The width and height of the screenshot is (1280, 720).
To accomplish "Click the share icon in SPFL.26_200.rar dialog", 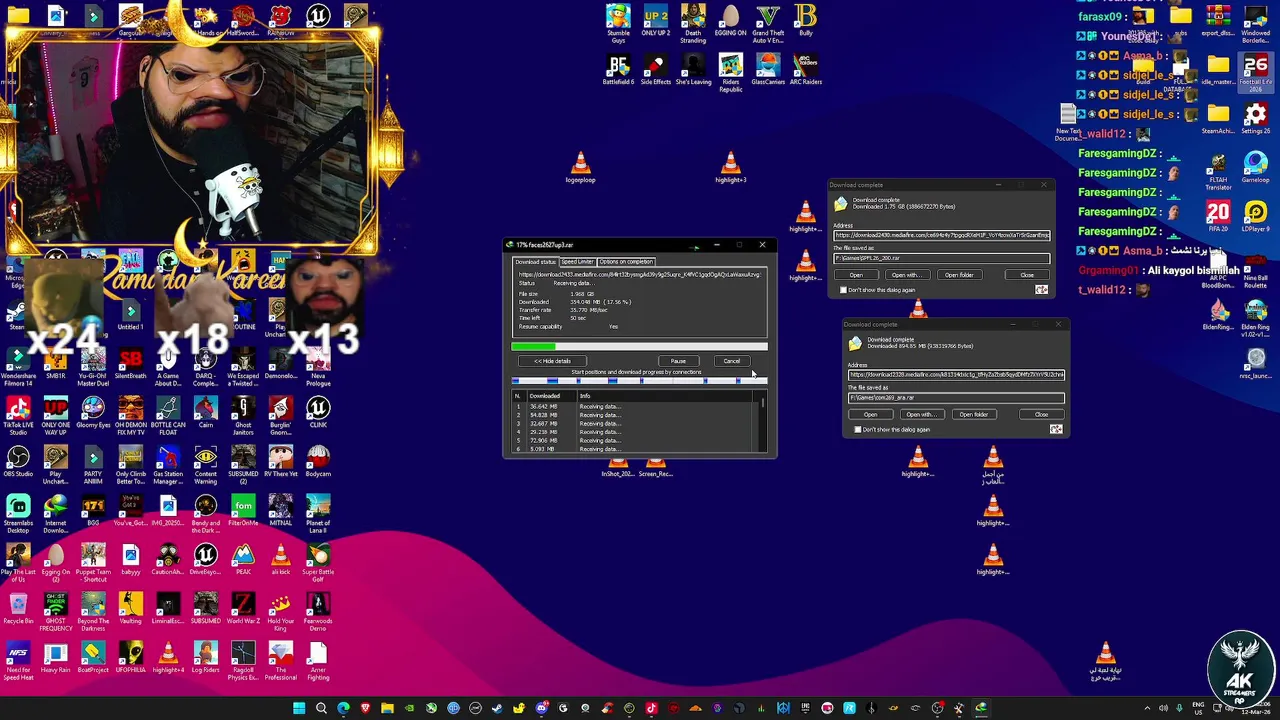I will (x=1041, y=290).
